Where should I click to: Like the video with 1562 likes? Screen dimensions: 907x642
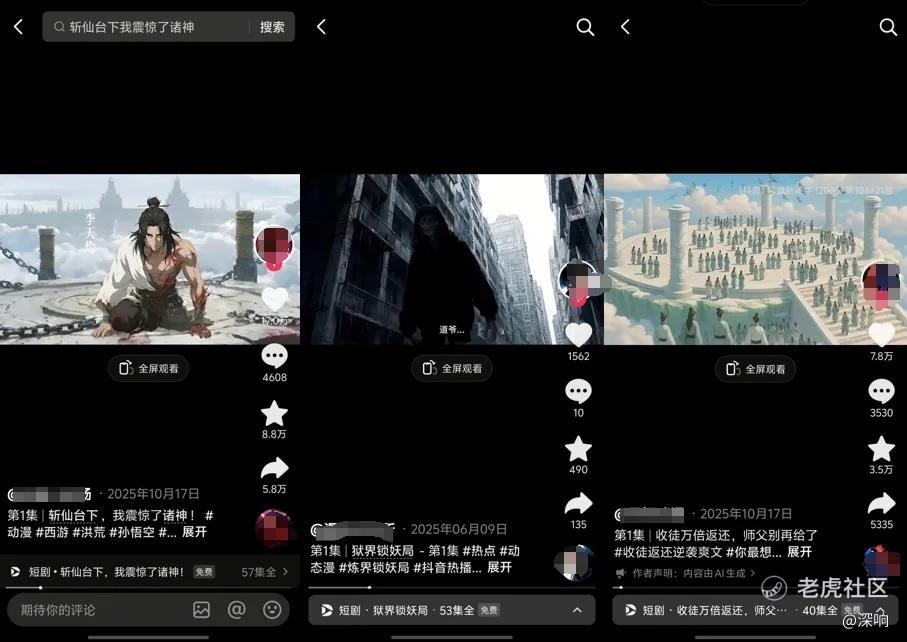coord(578,335)
